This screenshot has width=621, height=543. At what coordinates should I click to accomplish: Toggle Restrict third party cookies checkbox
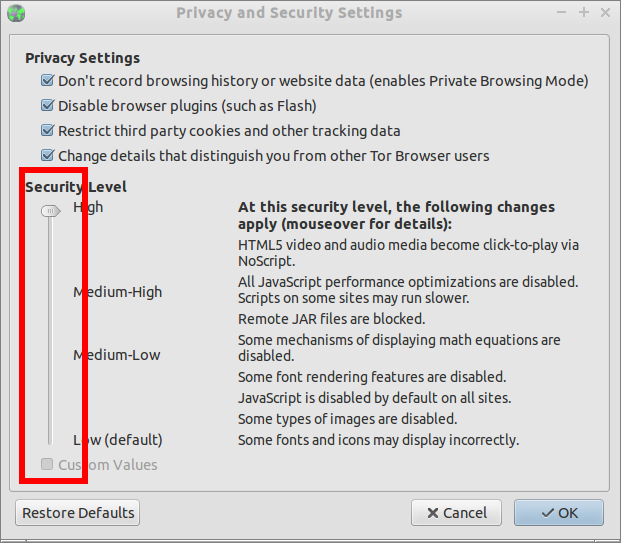tap(47, 131)
